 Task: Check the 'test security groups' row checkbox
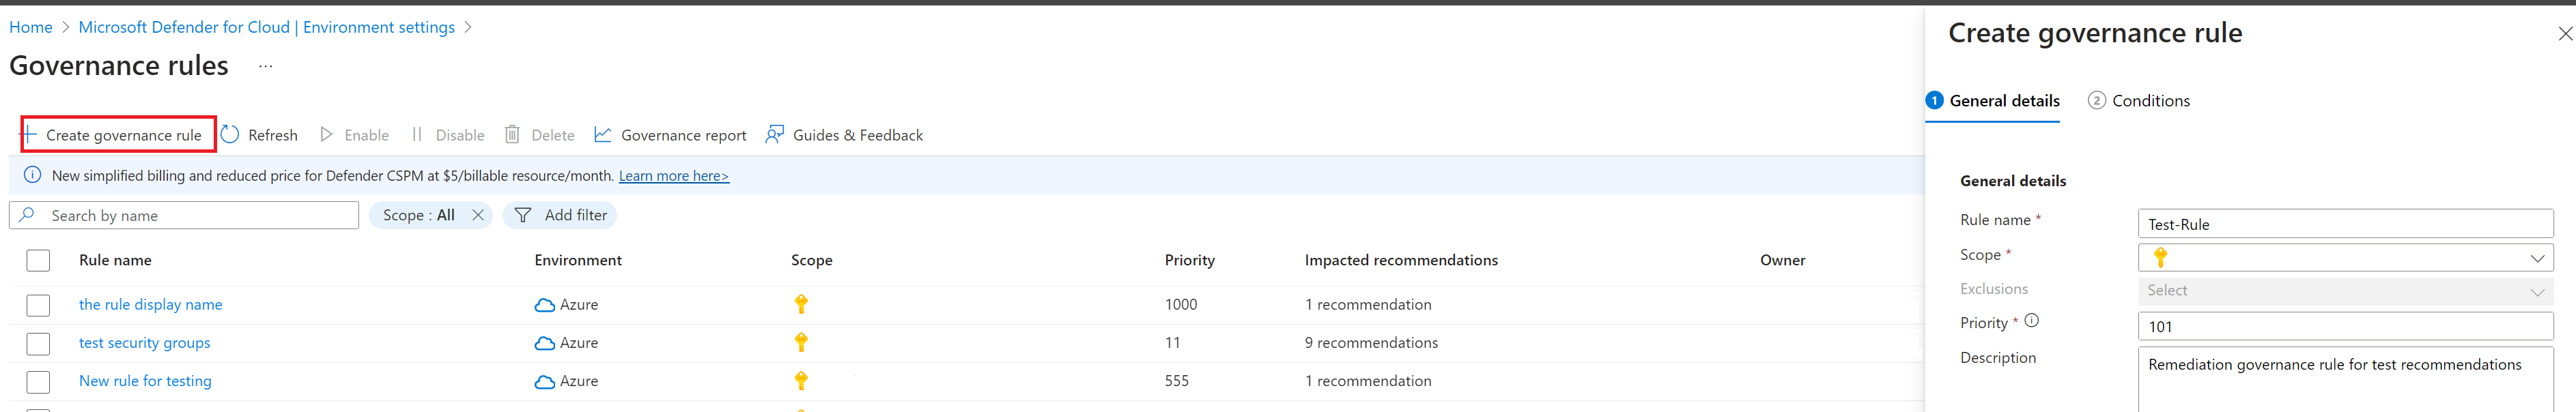(x=38, y=343)
